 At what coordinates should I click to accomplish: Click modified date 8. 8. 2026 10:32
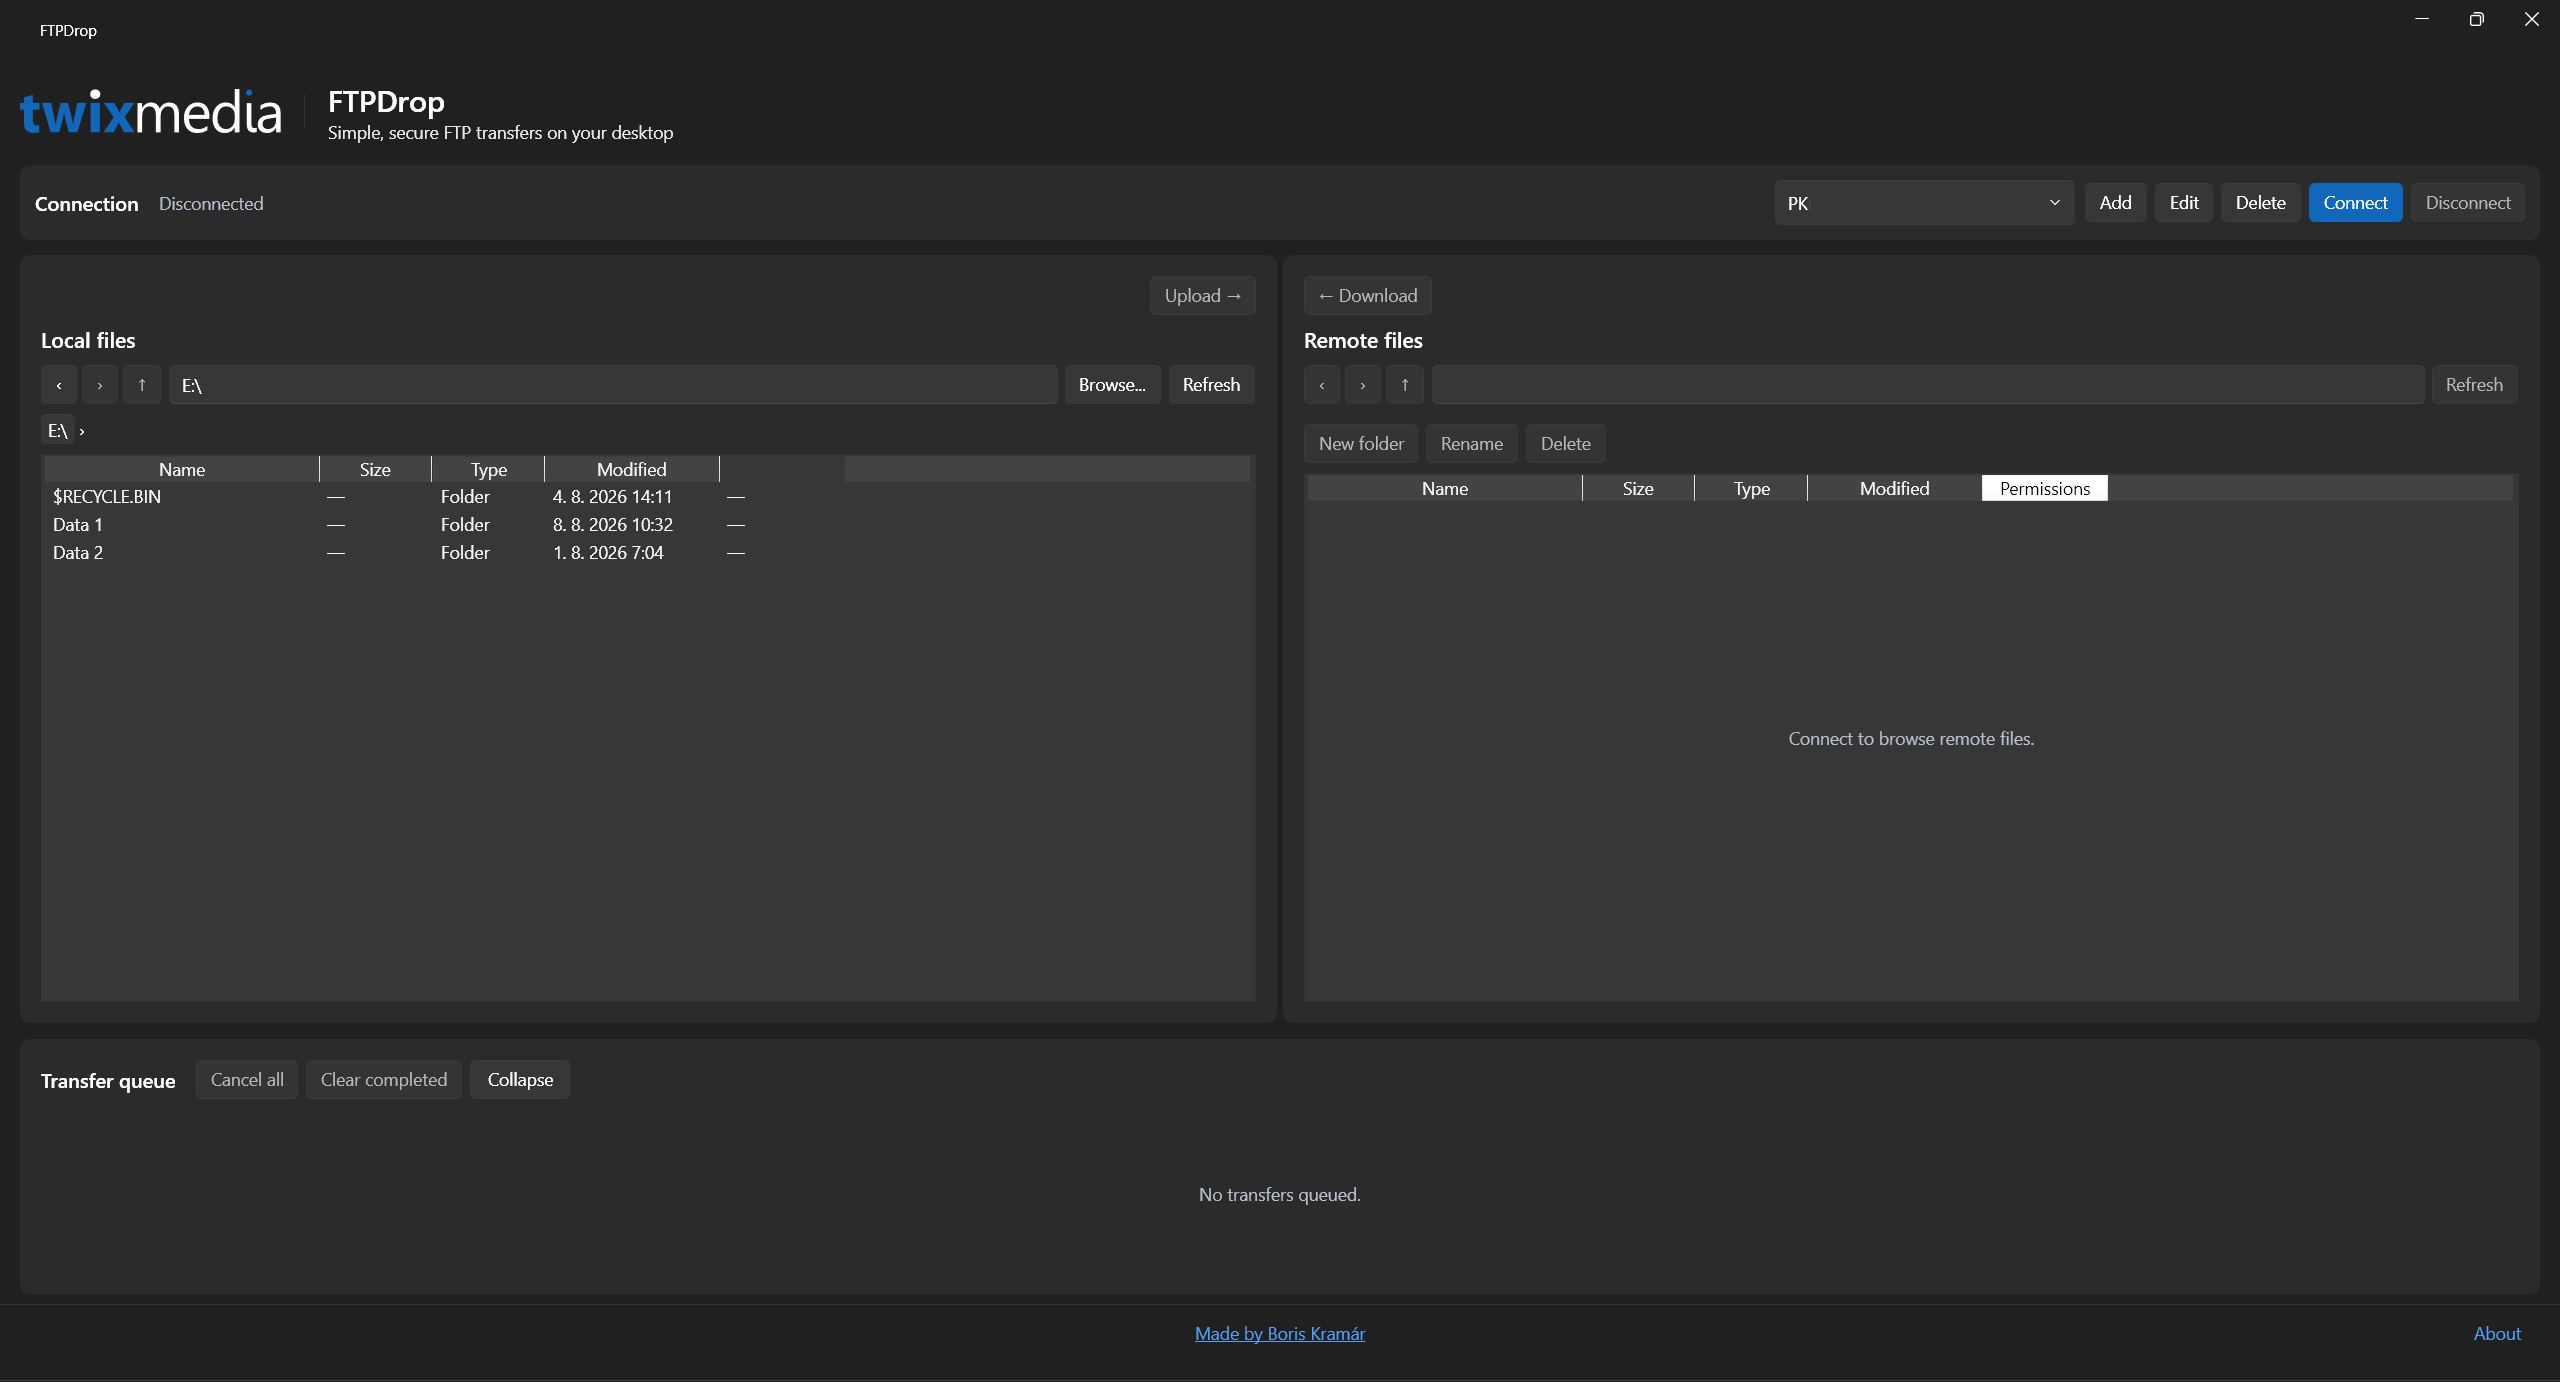pyautogui.click(x=612, y=525)
